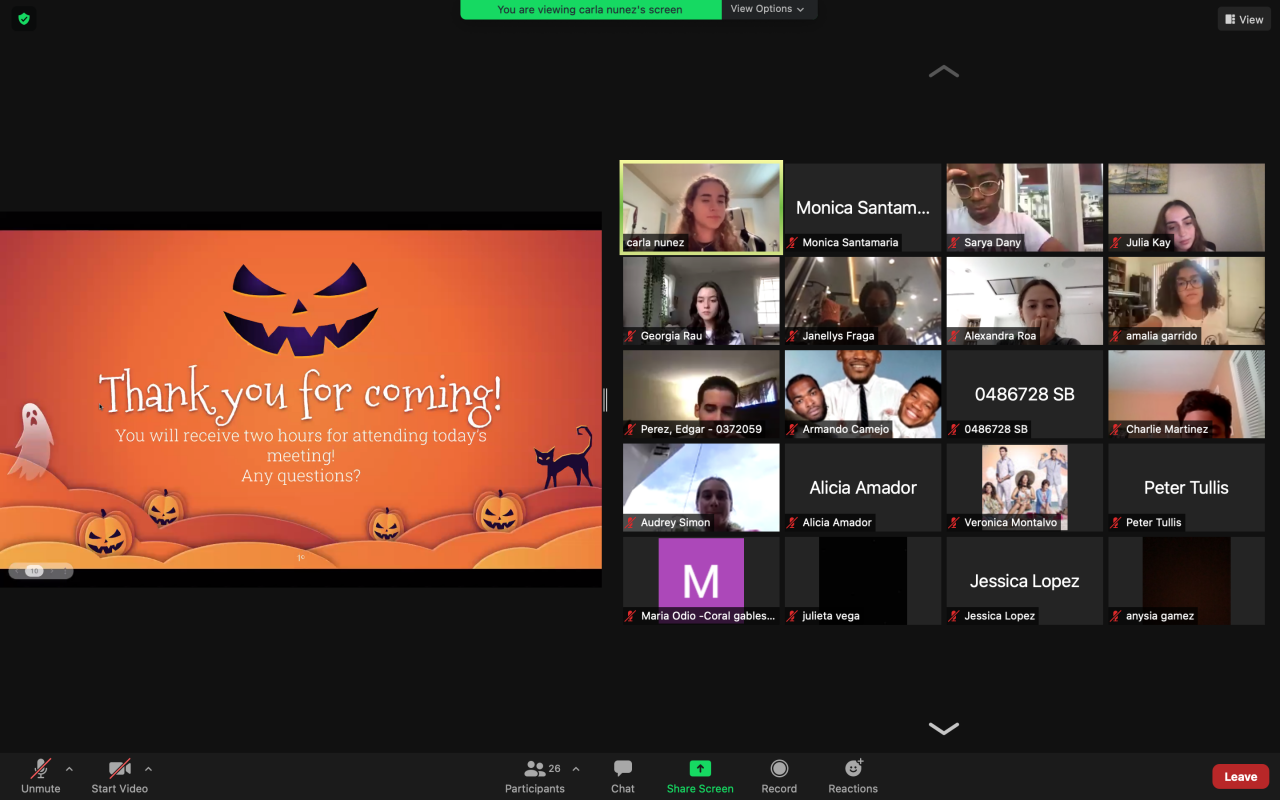
Task: Start recording with the Record icon
Action: [779, 769]
